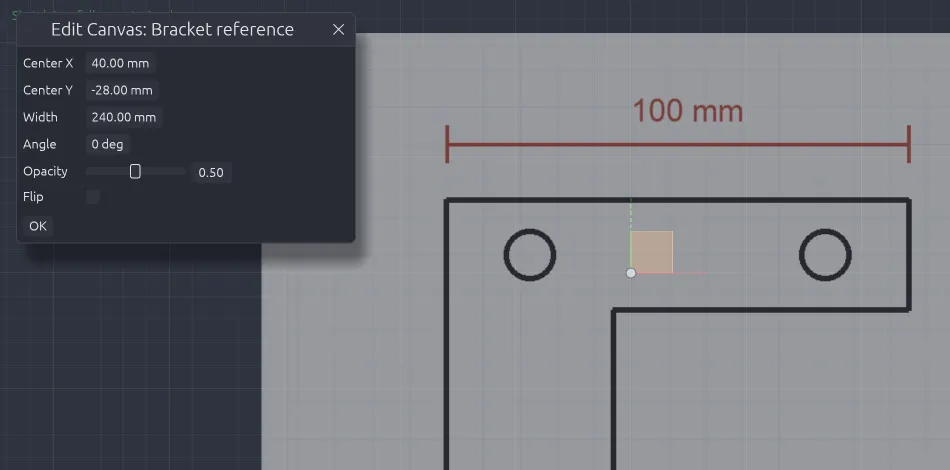This screenshot has height=470, width=950.
Task: Click the "Width" label
Action: (41, 118)
